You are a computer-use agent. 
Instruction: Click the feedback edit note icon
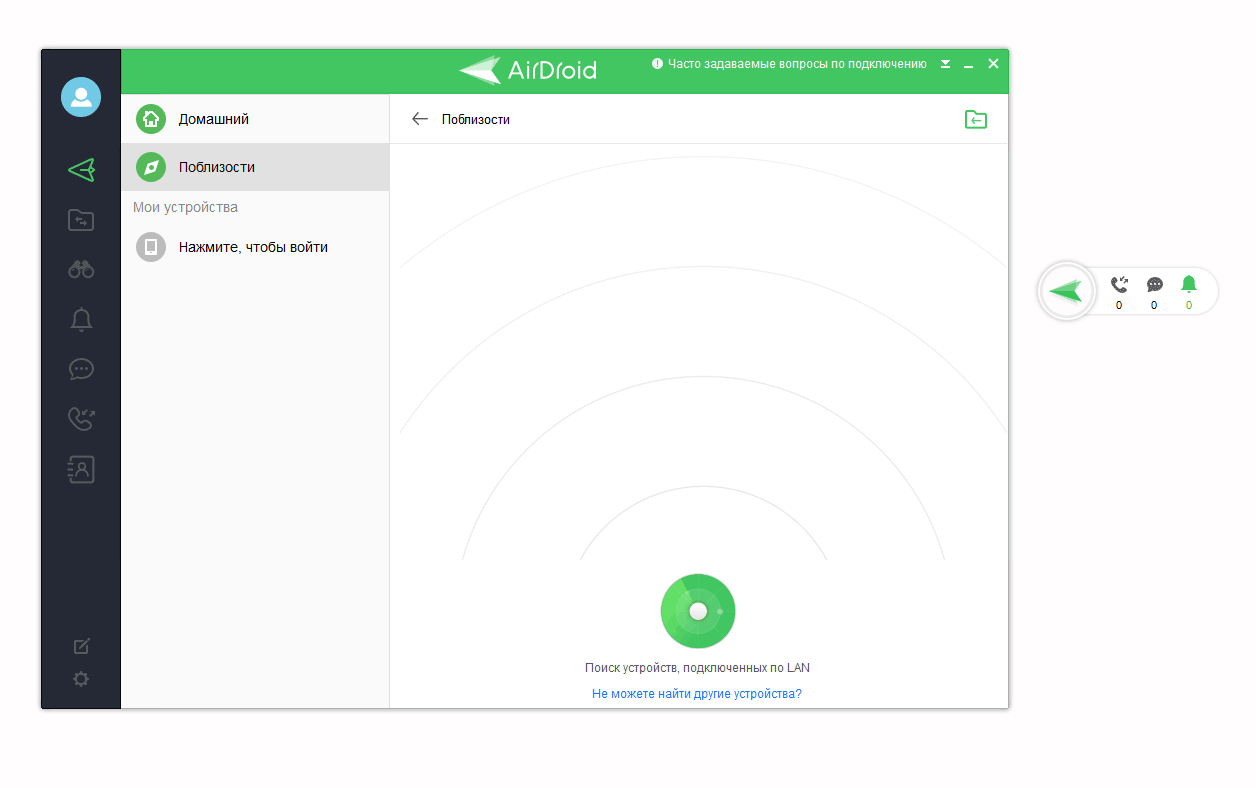click(82, 646)
